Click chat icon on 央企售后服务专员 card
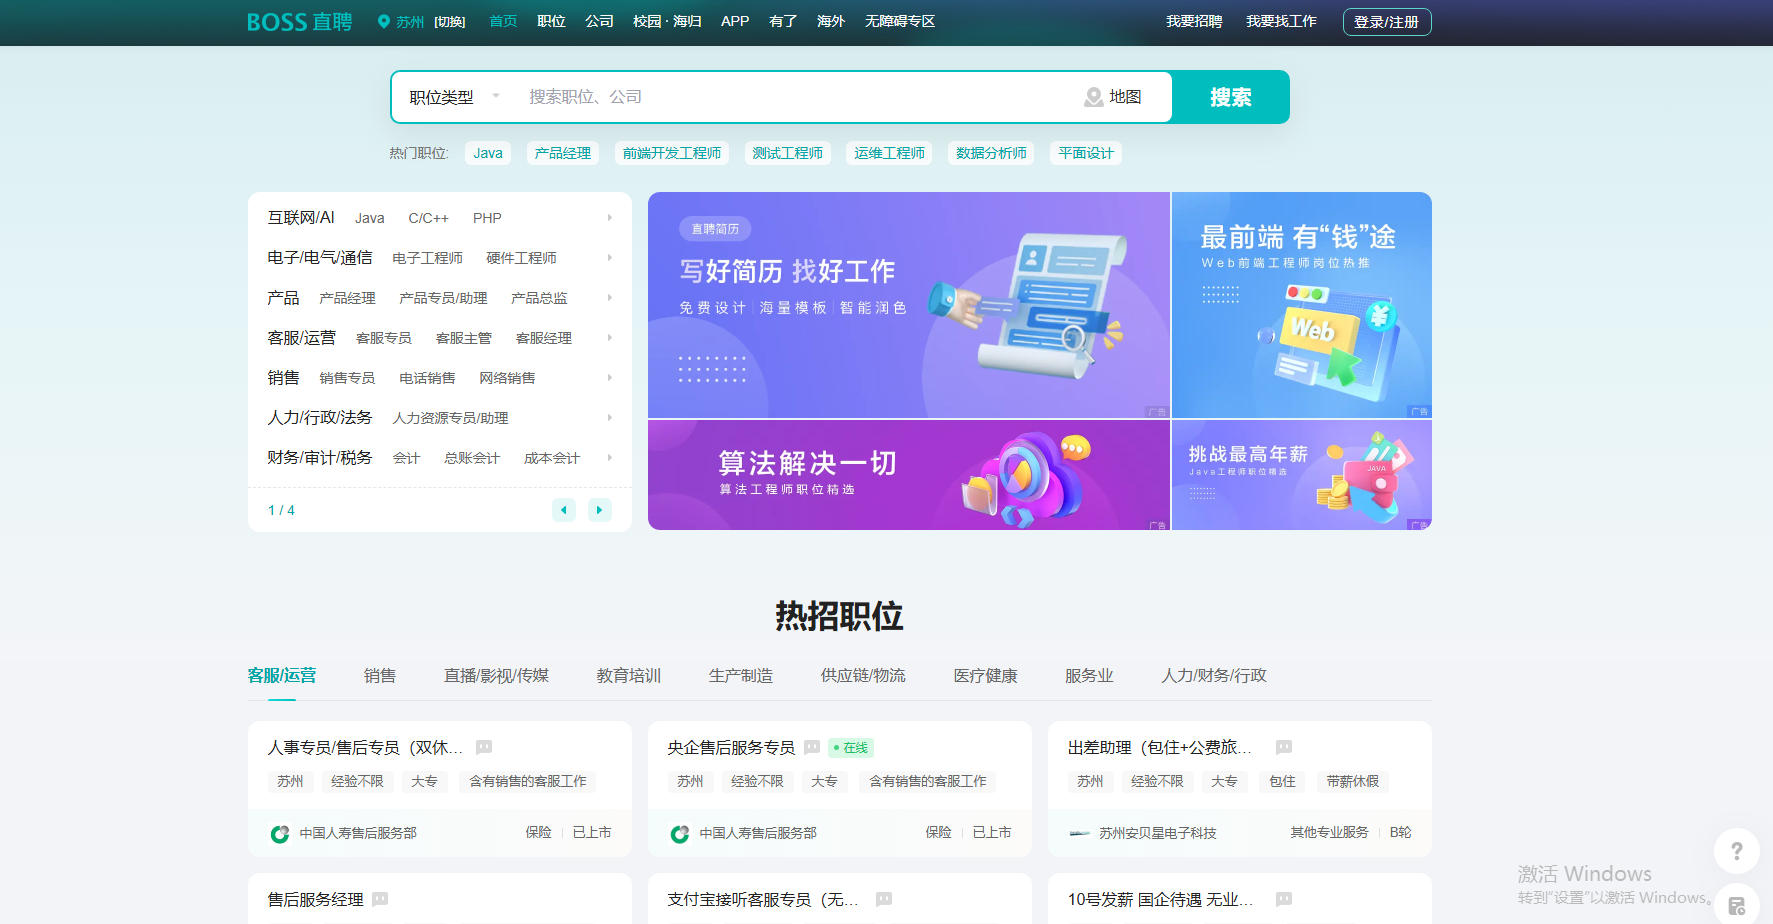 tap(812, 747)
